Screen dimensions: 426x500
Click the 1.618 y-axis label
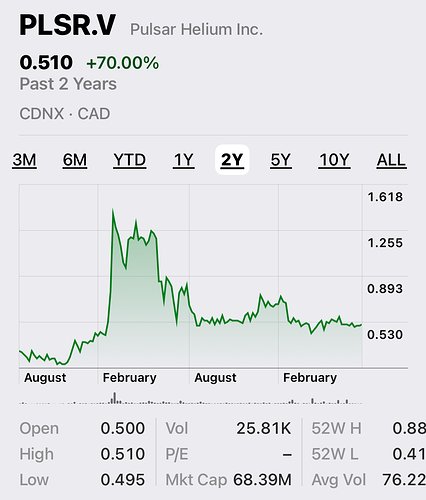(385, 197)
